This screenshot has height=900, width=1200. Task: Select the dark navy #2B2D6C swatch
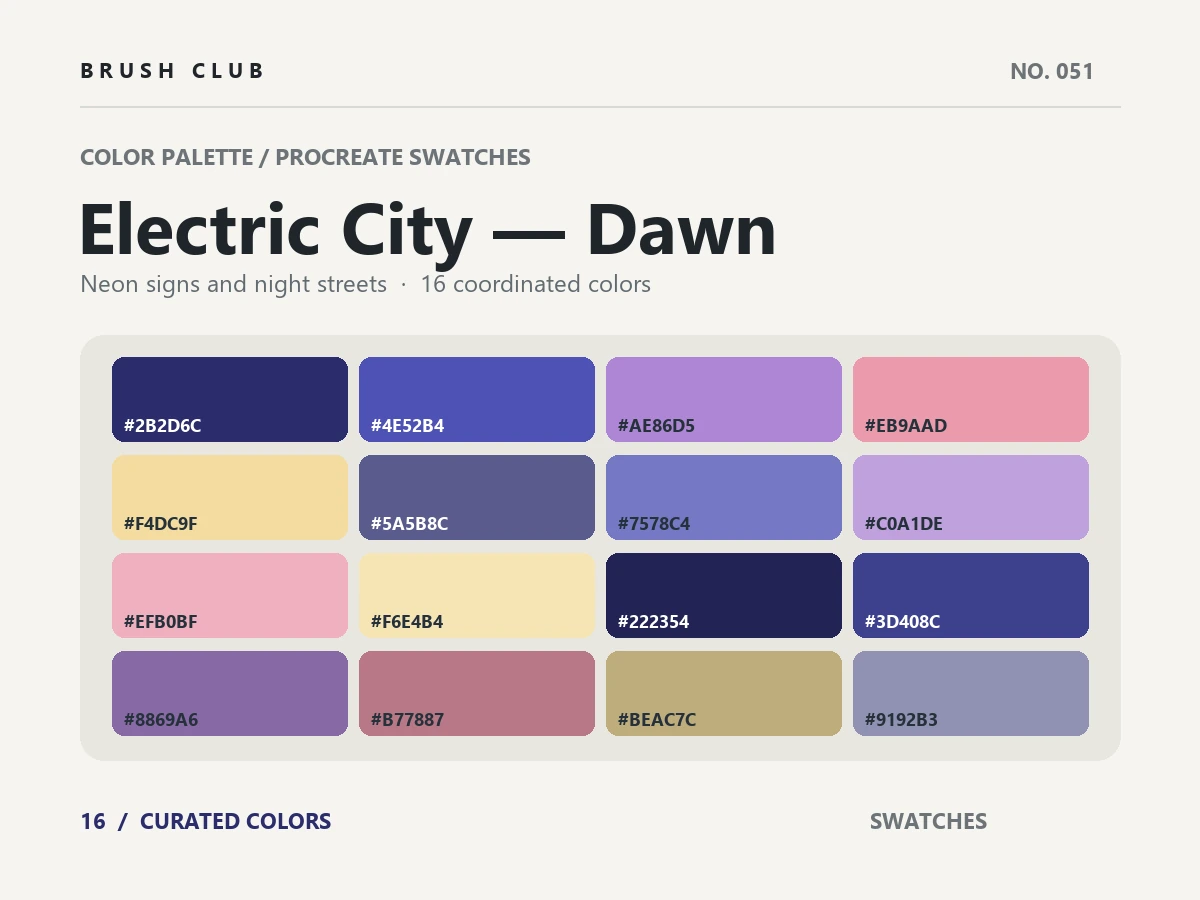click(230, 400)
